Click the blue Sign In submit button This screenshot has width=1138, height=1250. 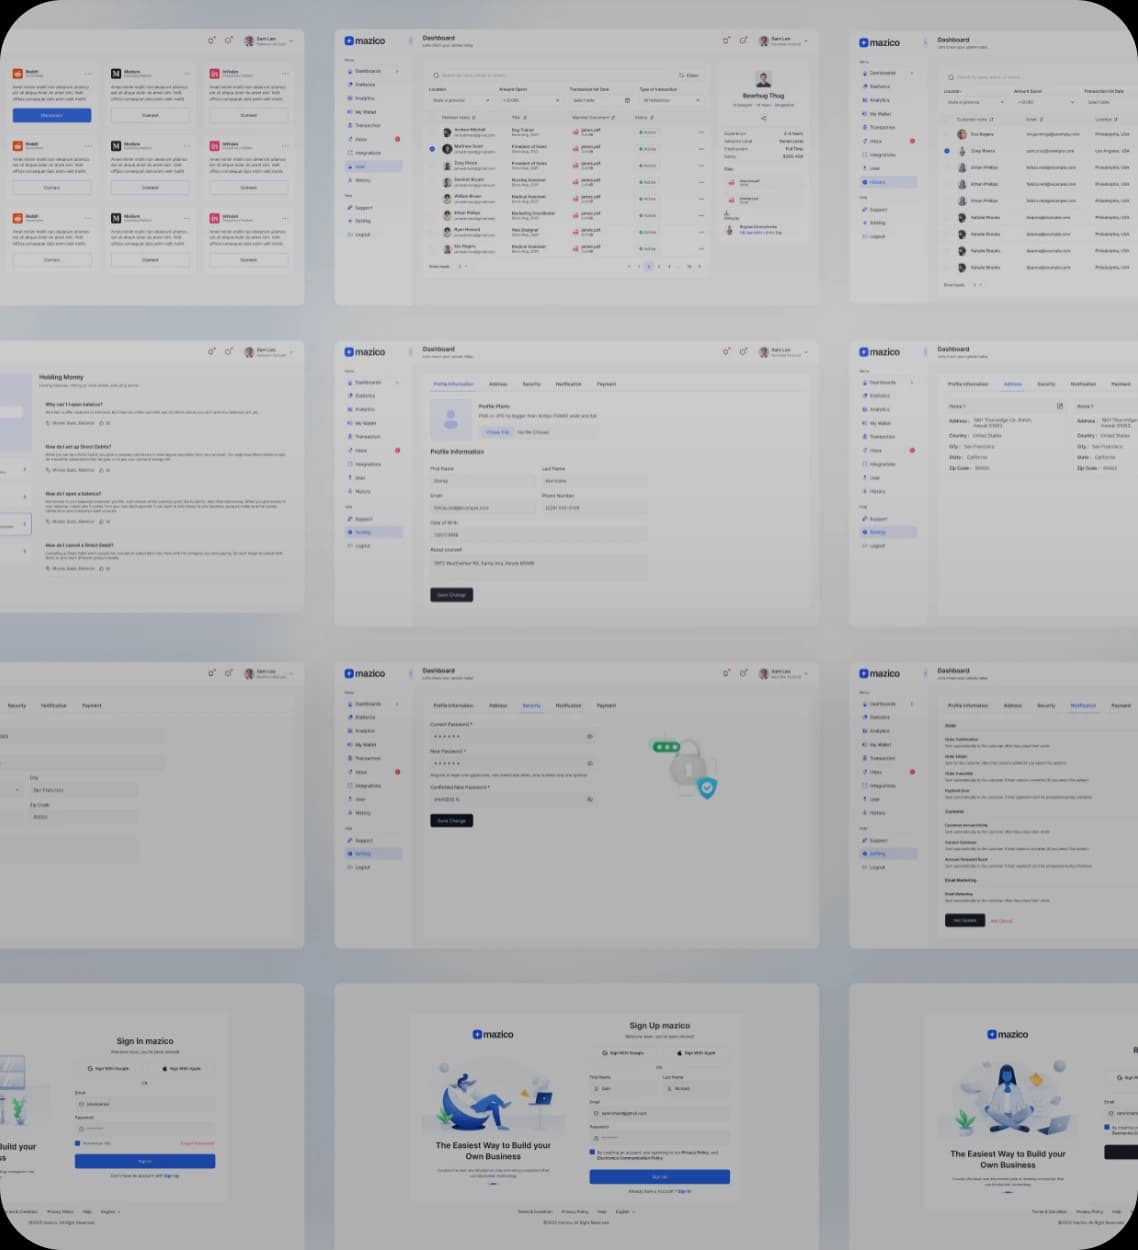[145, 1161]
